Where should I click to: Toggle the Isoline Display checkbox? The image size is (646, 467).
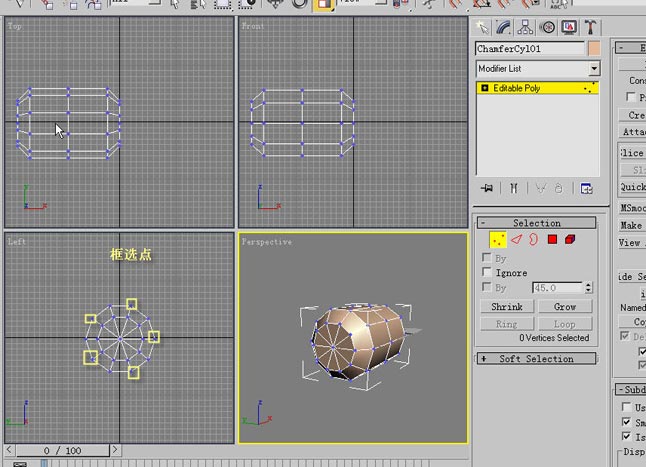click(626, 437)
